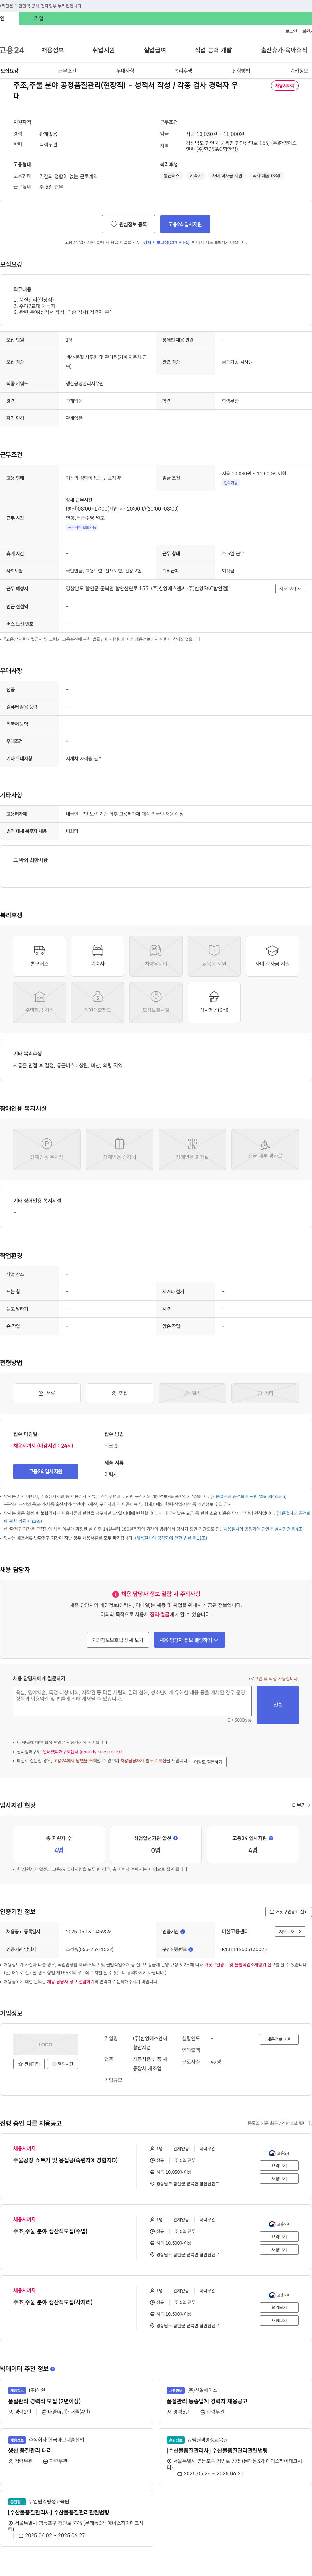Click the 교육비 지원 benefit icon
Screen dimensions: 312x2576
pos(214,956)
